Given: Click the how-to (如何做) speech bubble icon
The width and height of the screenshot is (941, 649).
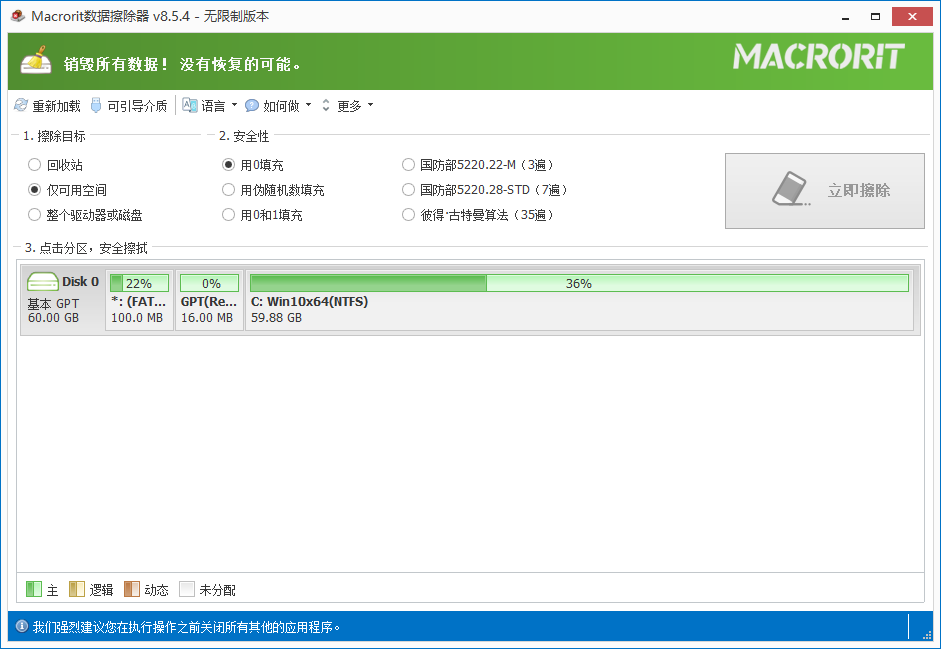Looking at the screenshot, I should click(x=252, y=106).
